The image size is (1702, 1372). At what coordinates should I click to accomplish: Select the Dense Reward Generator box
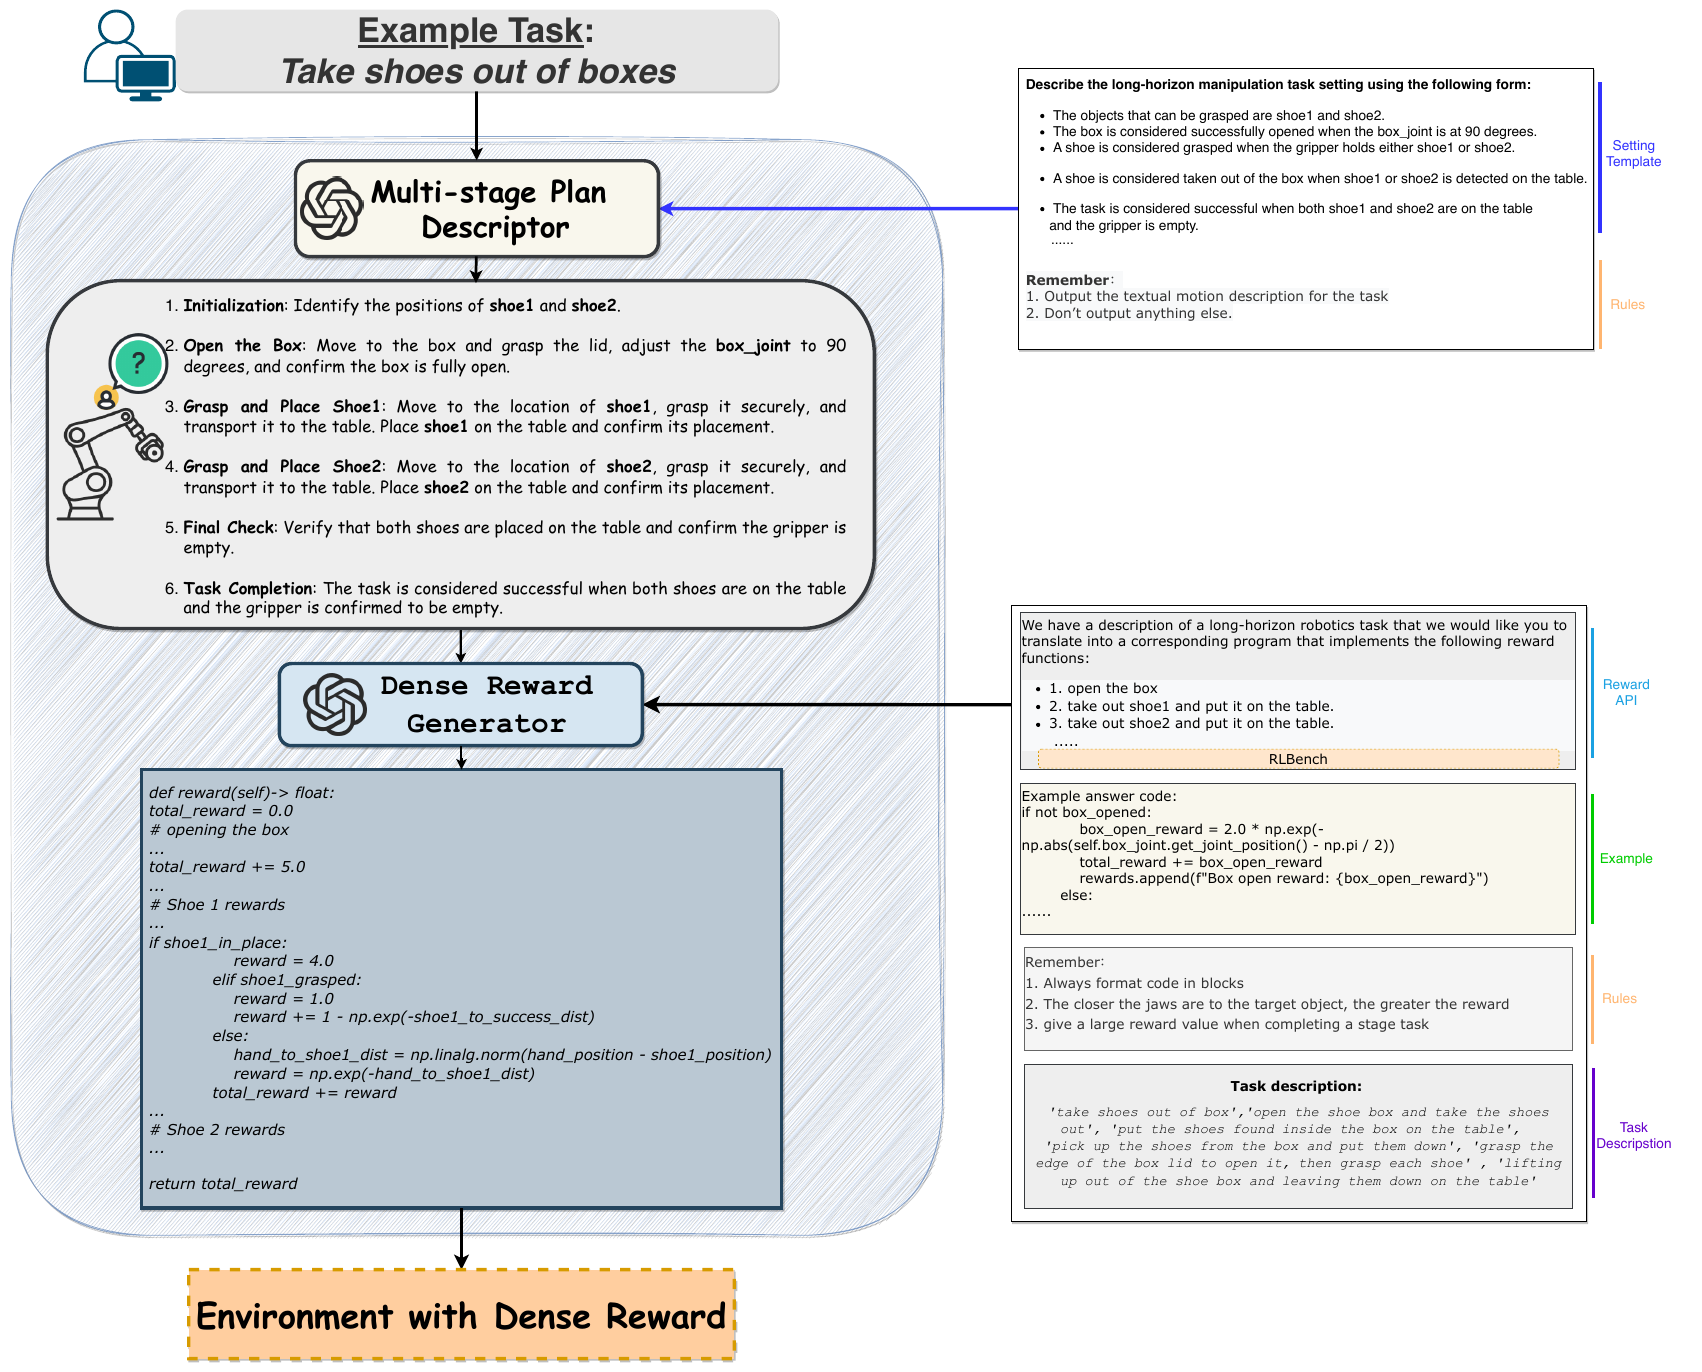[461, 705]
